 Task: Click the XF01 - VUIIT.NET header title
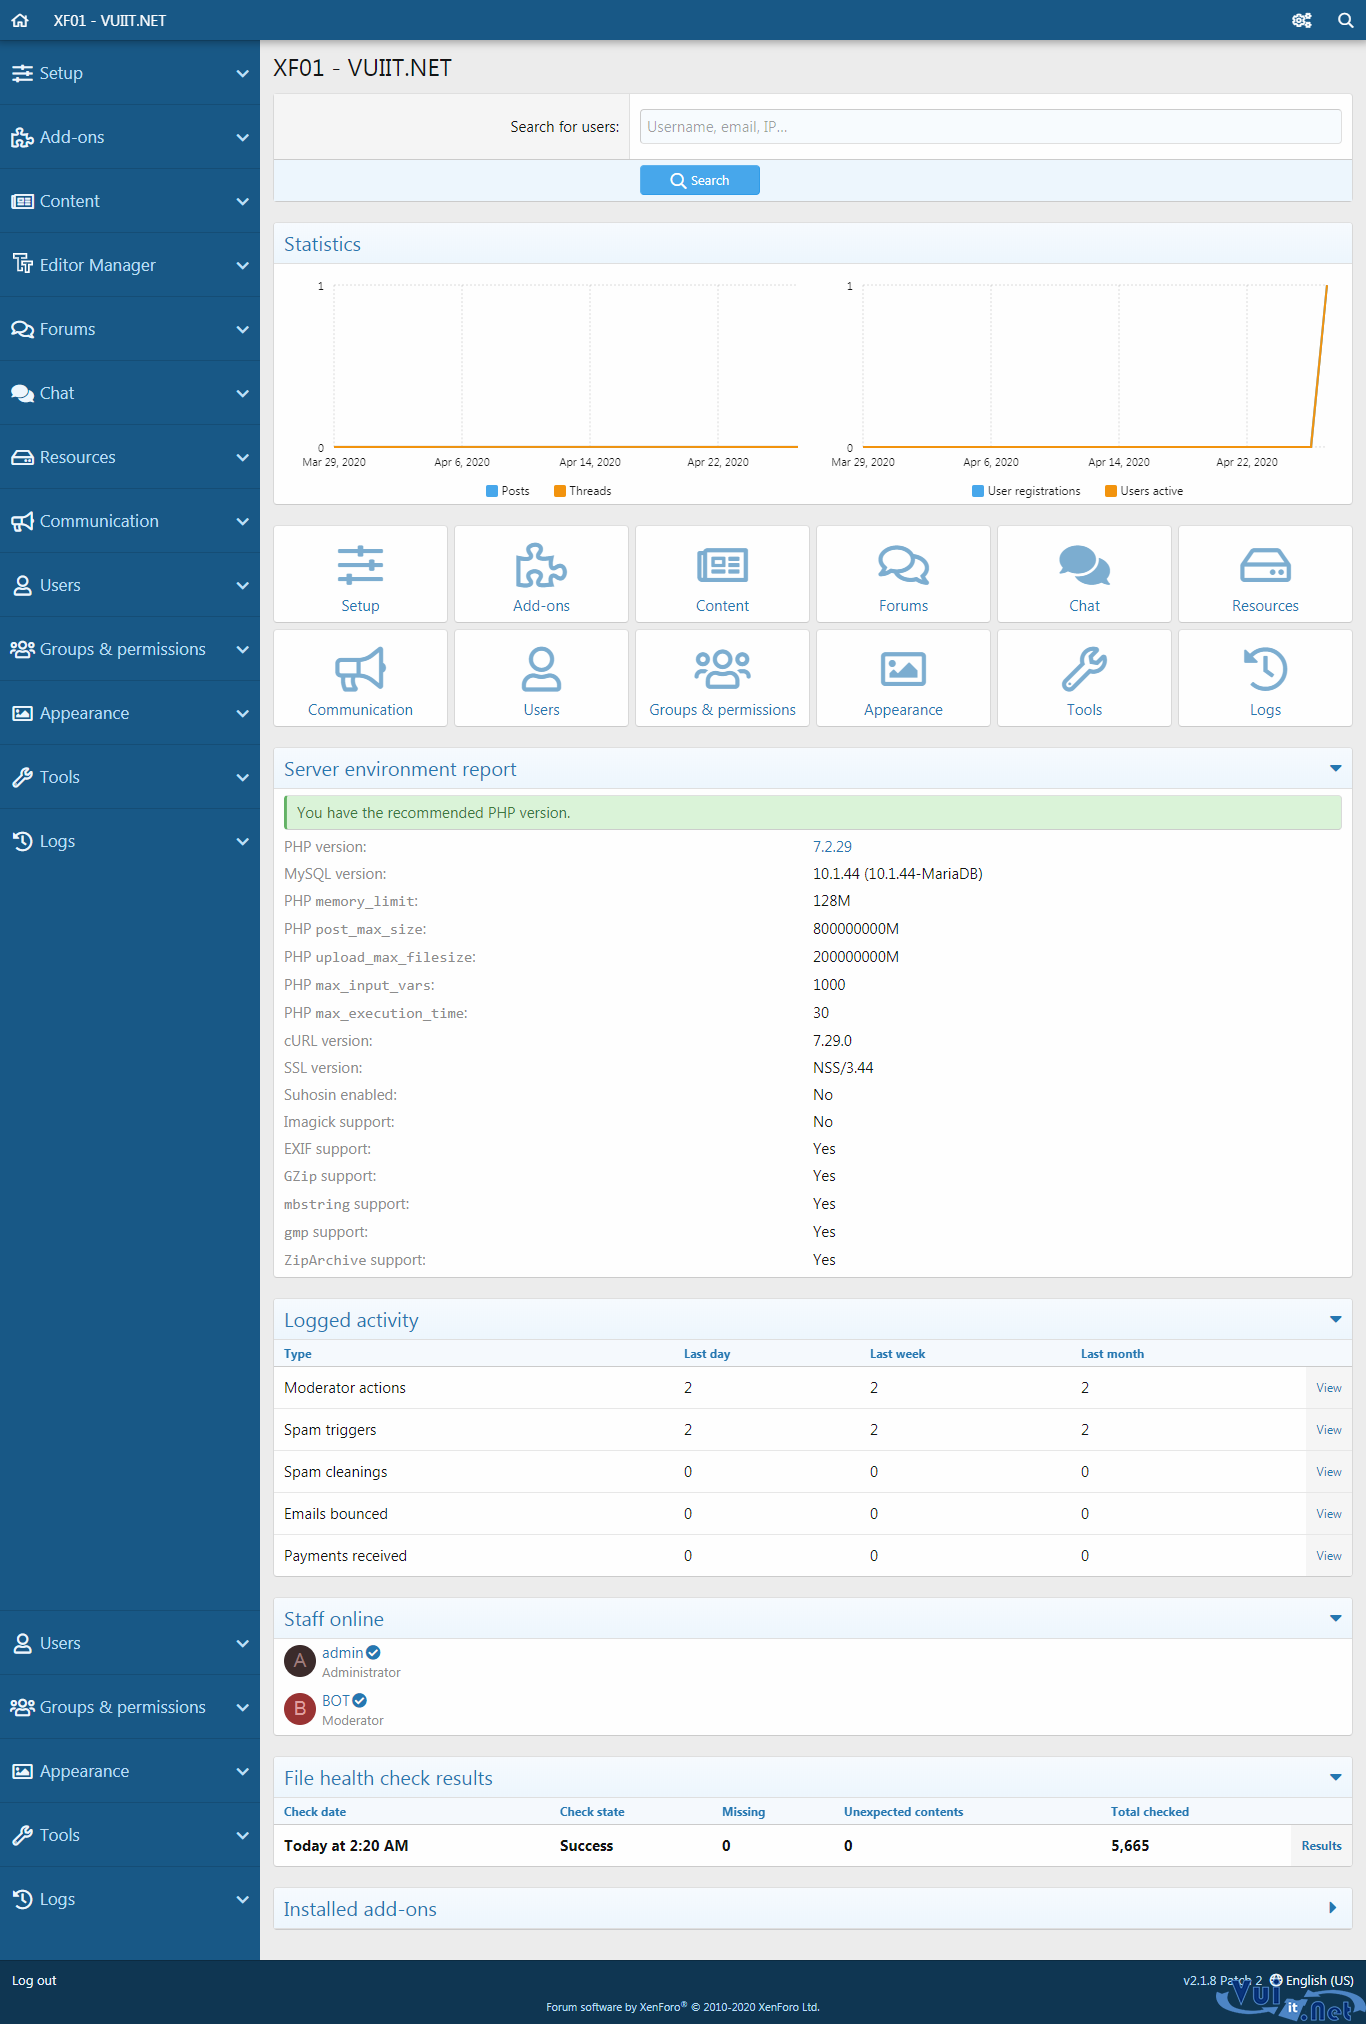point(110,20)
